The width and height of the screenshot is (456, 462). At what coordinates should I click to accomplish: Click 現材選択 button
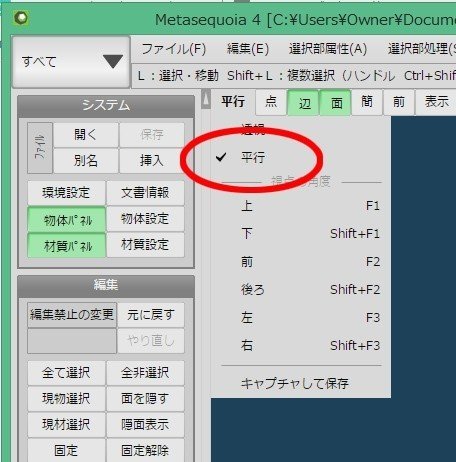(x=66, y=425)
